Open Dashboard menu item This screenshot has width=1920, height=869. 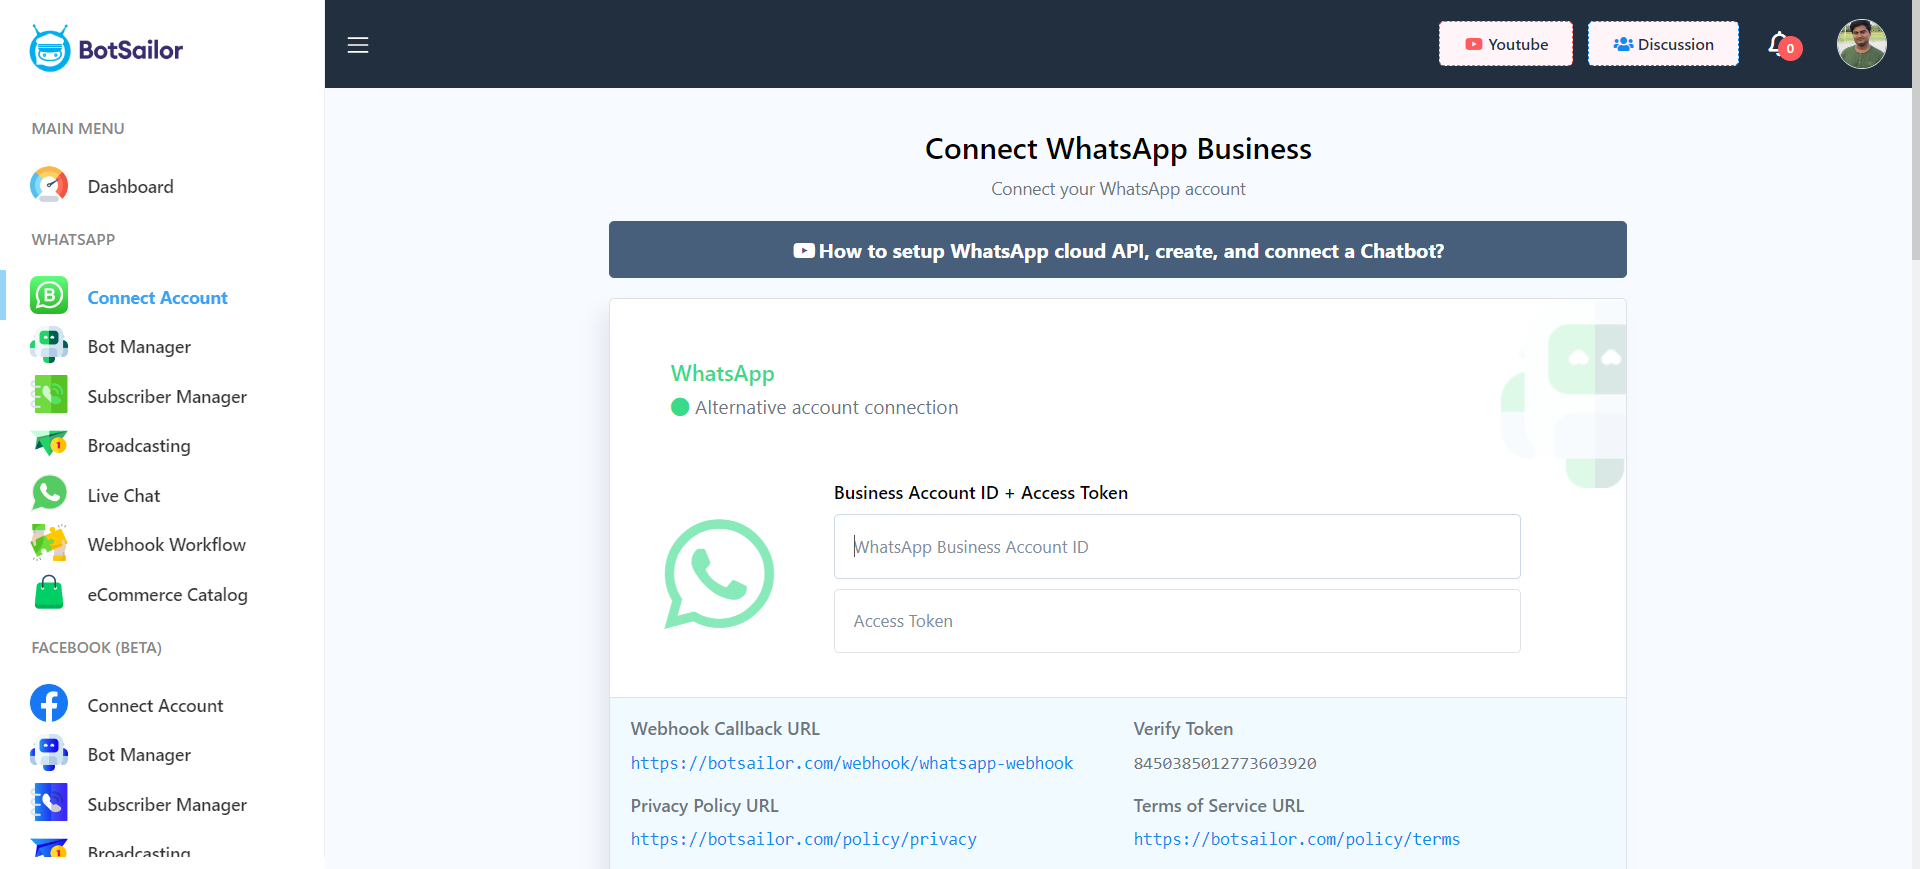click(130, 187)
